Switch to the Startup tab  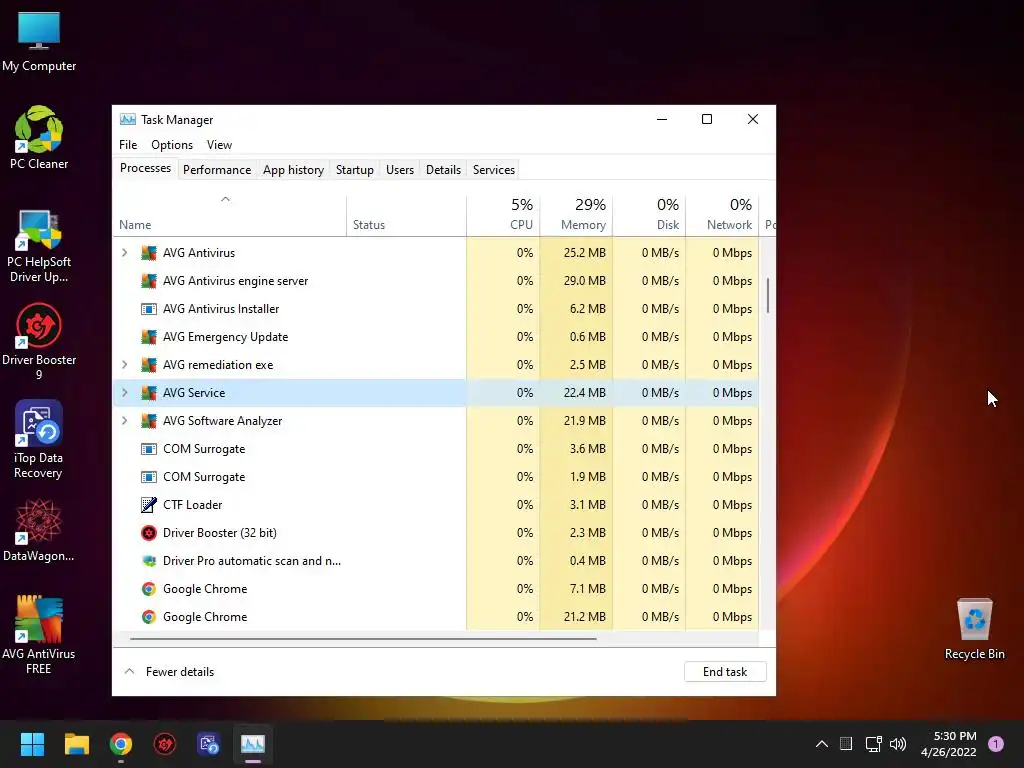[355, 170]
